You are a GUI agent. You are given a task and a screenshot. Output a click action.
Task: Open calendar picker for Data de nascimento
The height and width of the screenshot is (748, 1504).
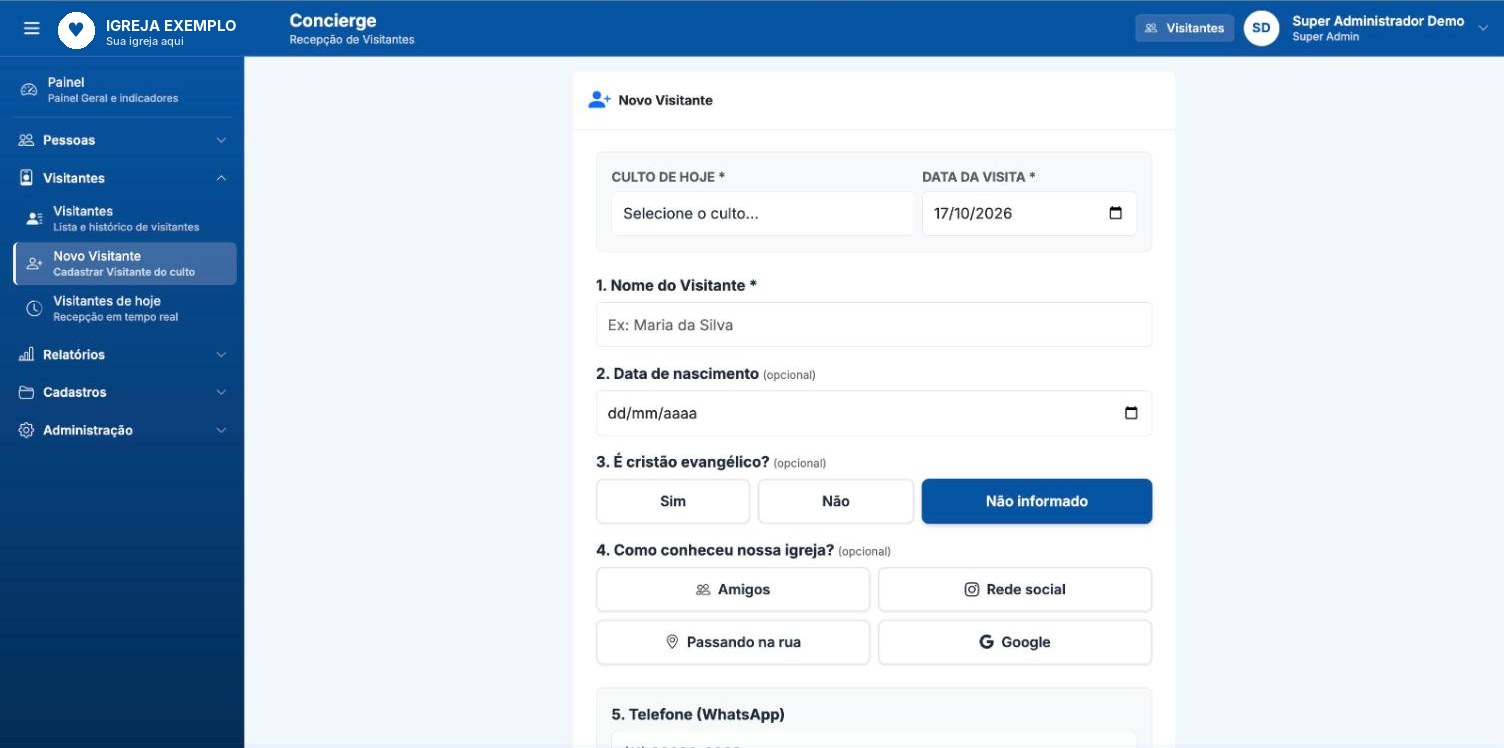pos(1131,413)
